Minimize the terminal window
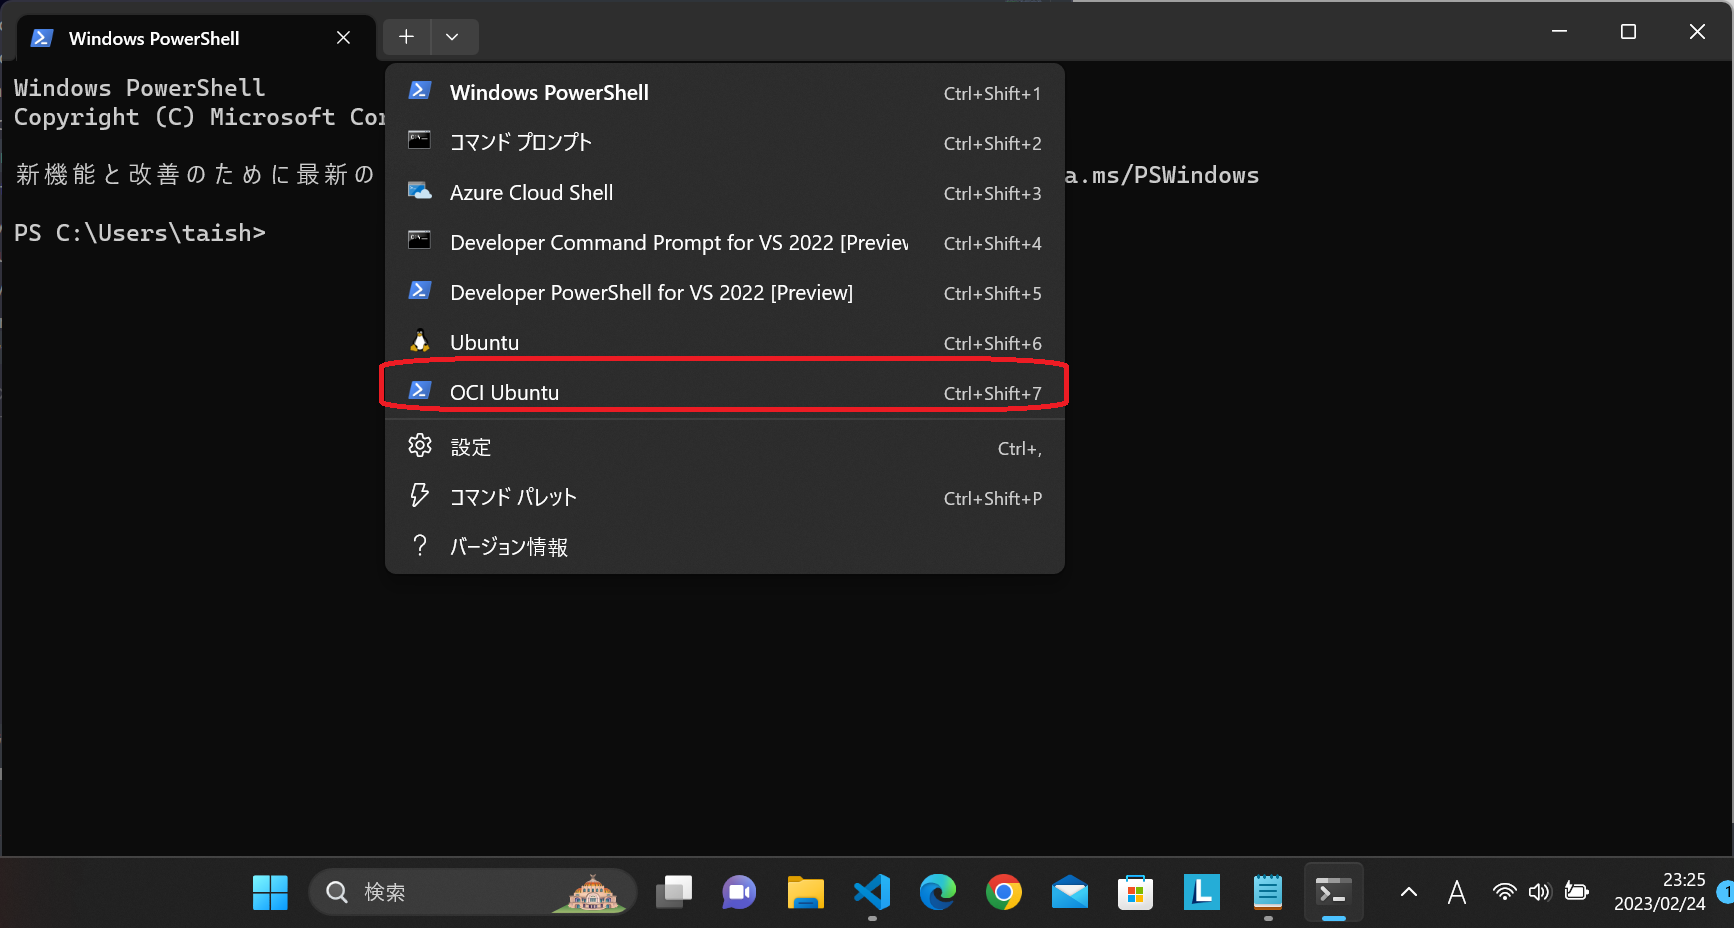 [1559, 32]
